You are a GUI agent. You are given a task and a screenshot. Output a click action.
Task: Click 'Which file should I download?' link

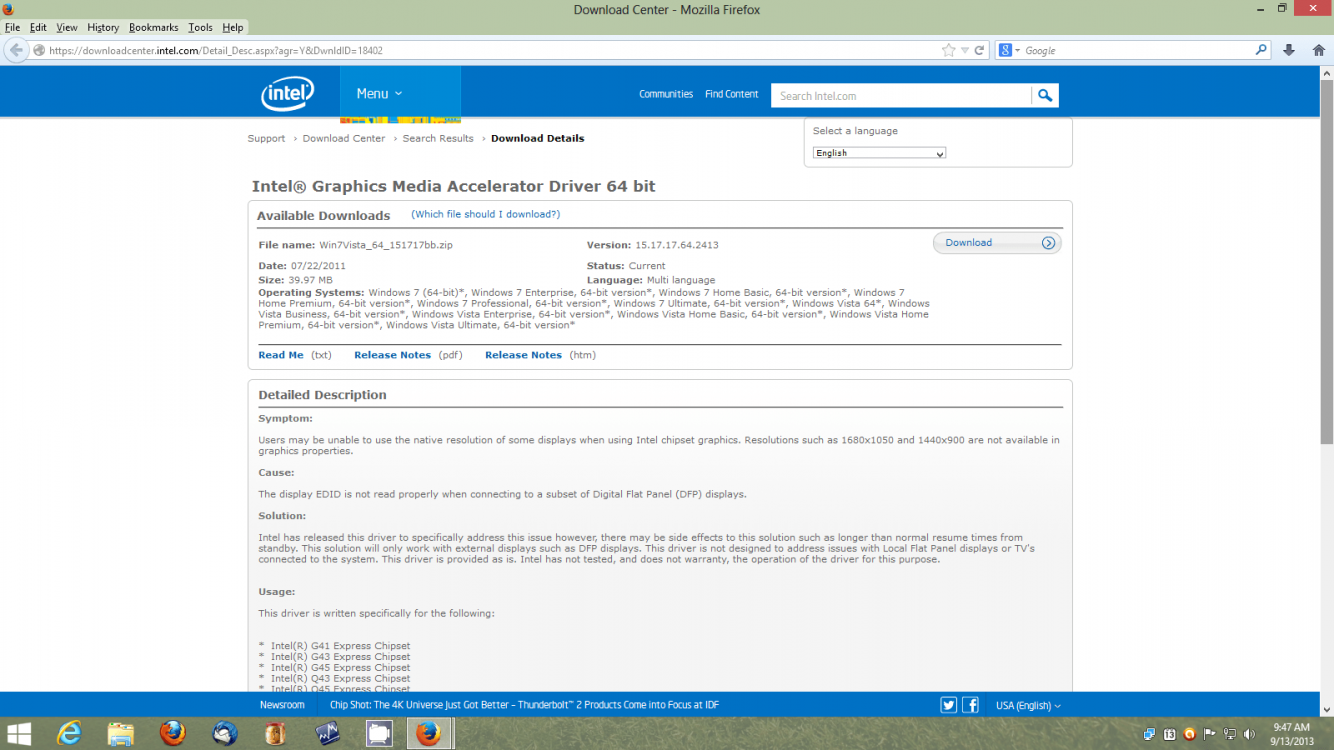486,214
